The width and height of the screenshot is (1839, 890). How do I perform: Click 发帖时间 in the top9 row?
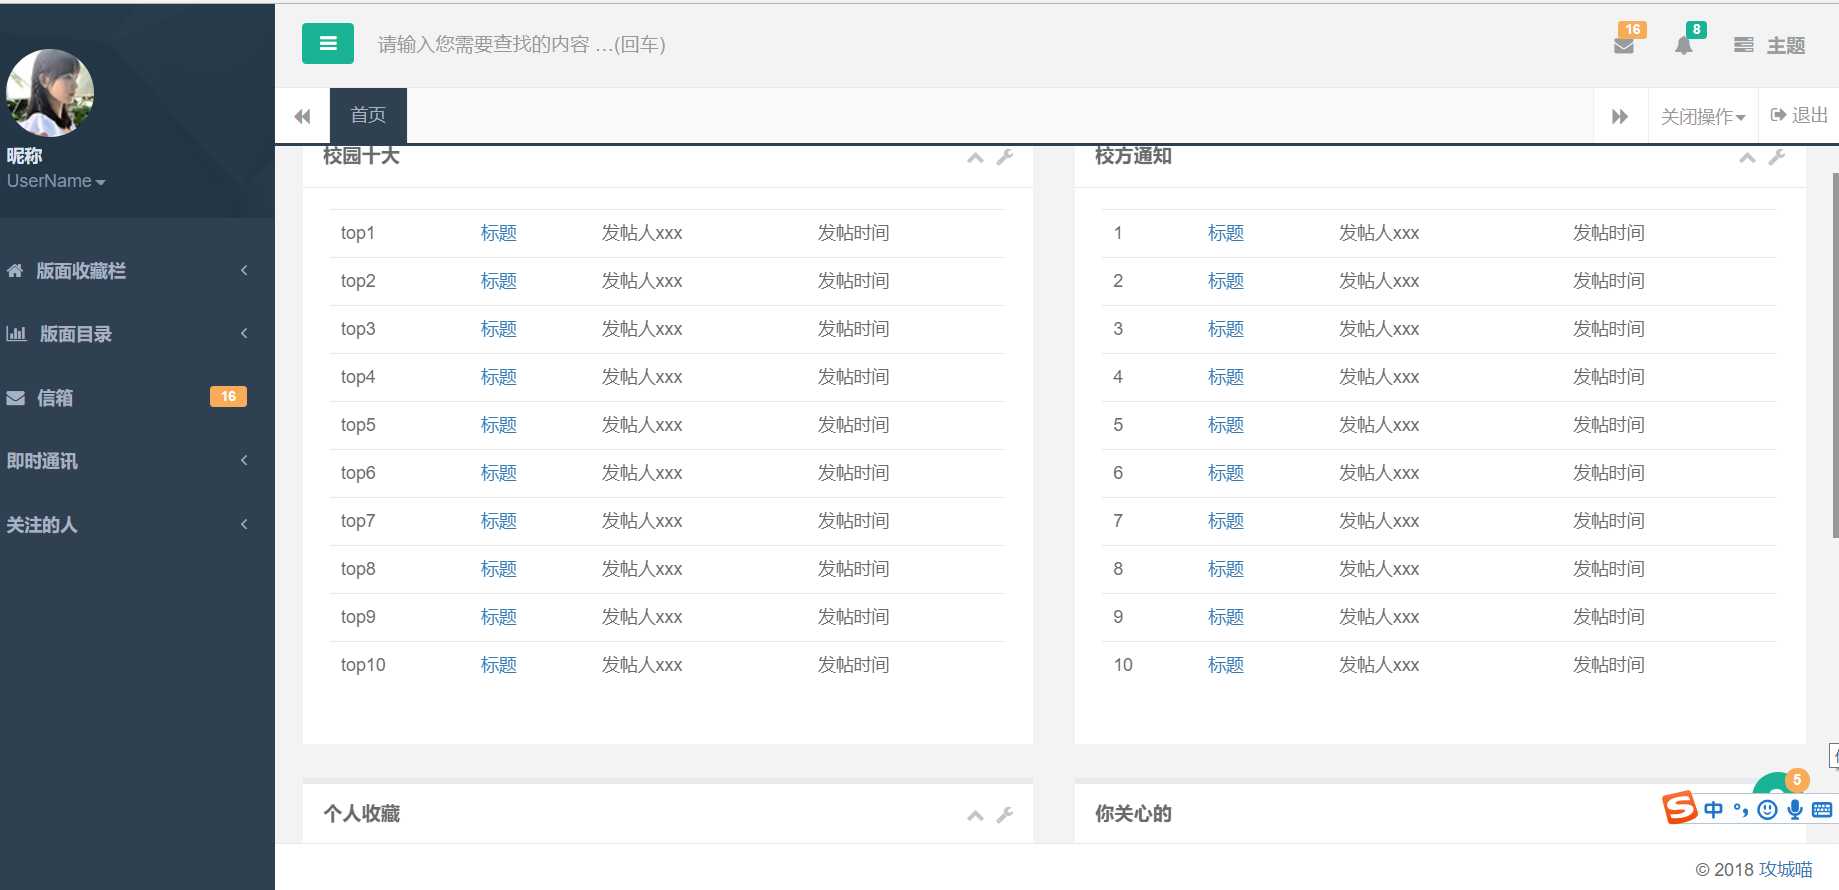[x=853, y=617]
